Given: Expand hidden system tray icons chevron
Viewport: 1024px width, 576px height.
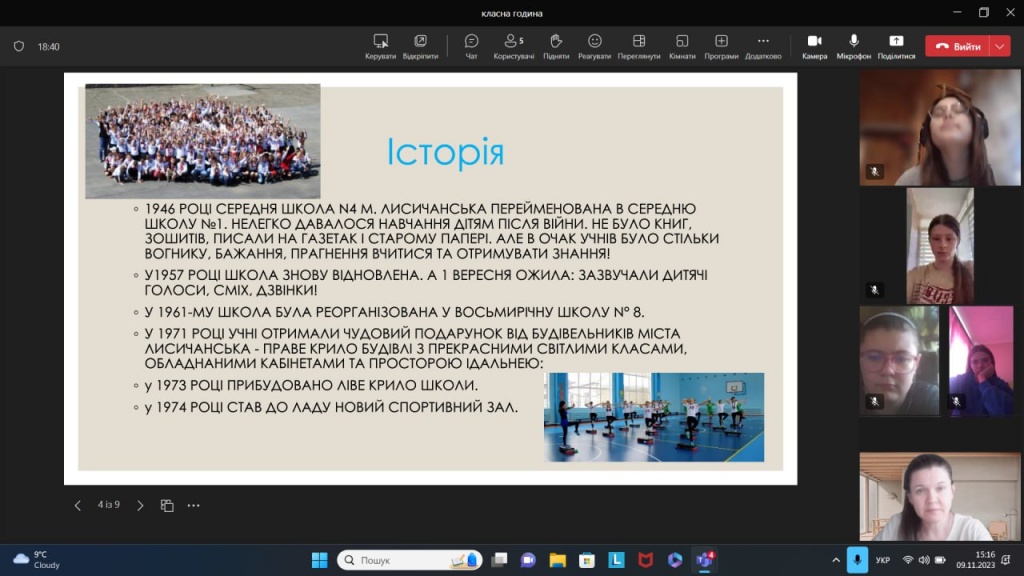Looking at the screenshot, I should pyautogui.click(x=836, y=560).
